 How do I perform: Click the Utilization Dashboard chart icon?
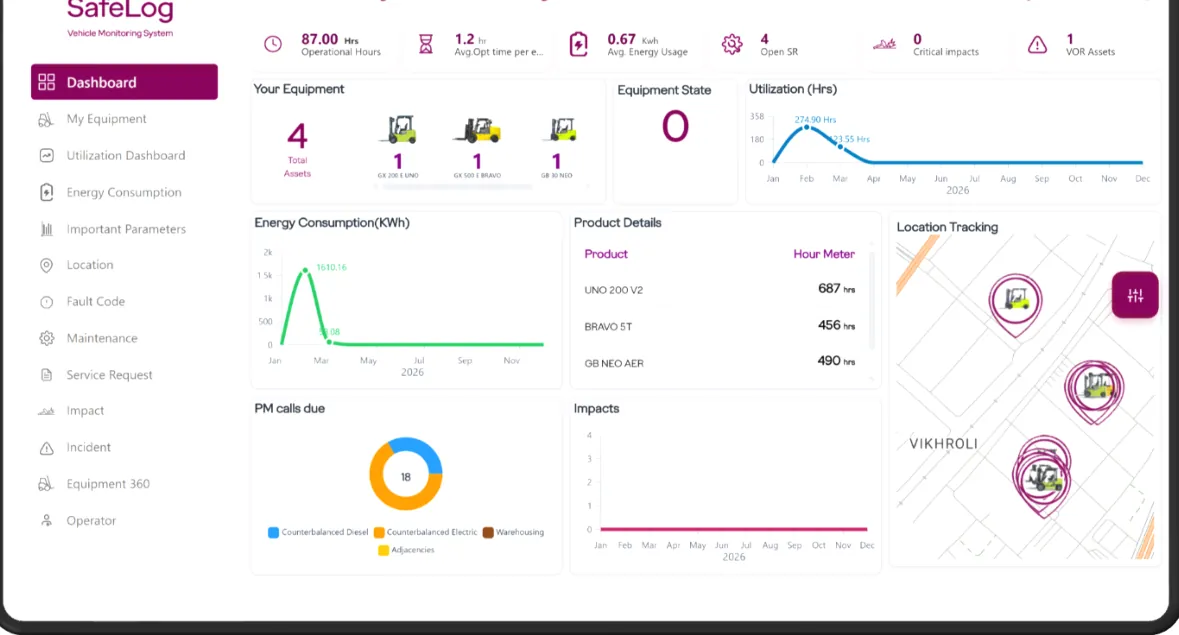47,156
